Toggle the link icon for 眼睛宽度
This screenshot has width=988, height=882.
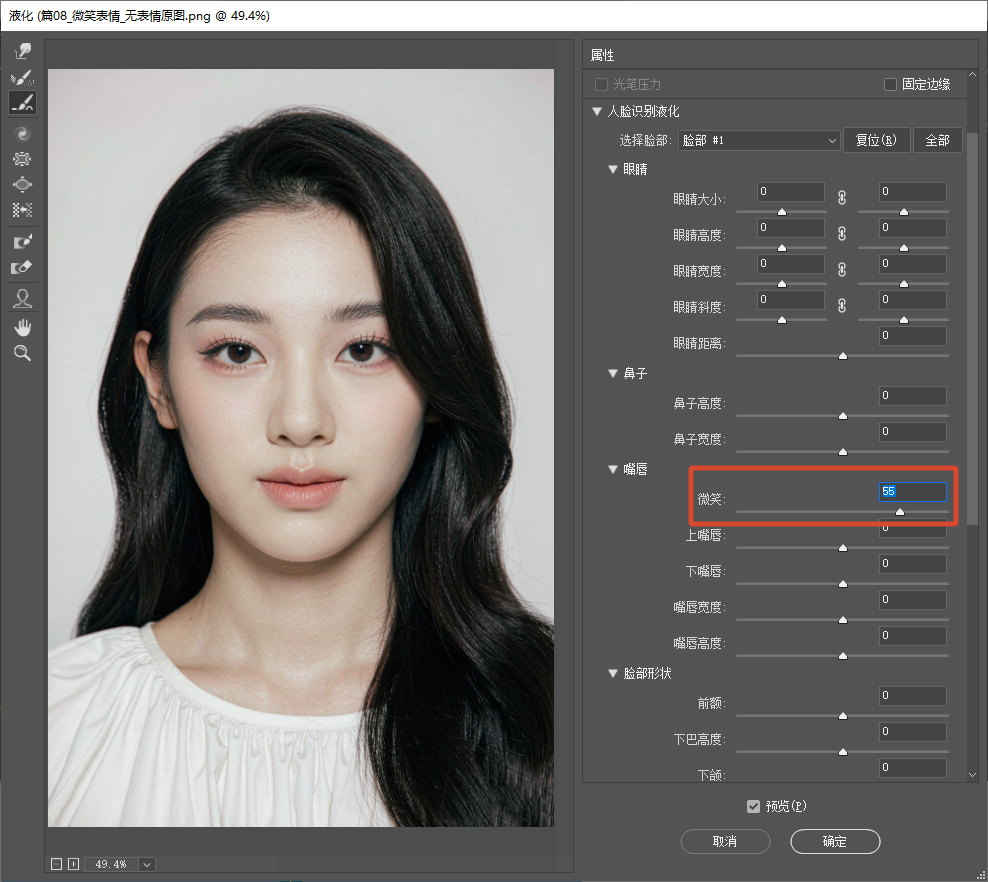tap(842, 270)
